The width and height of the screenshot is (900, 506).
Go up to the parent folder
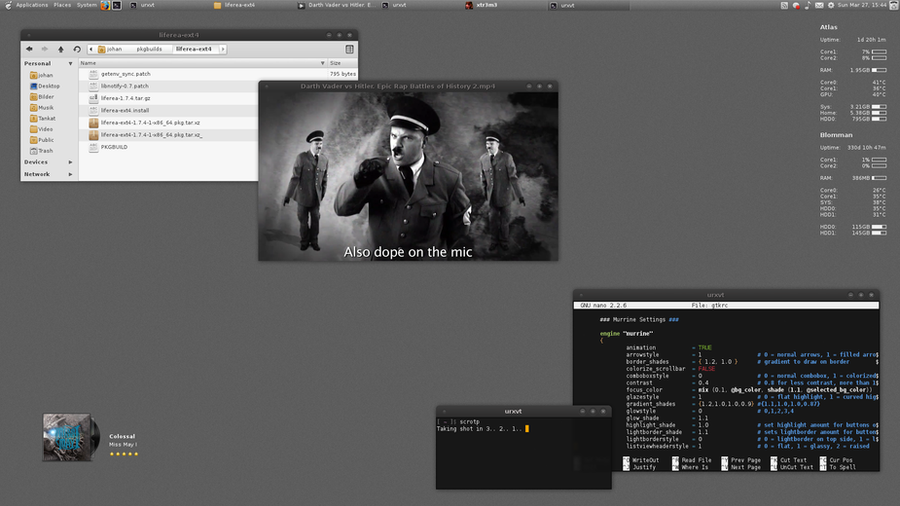(x=61, y=49)
